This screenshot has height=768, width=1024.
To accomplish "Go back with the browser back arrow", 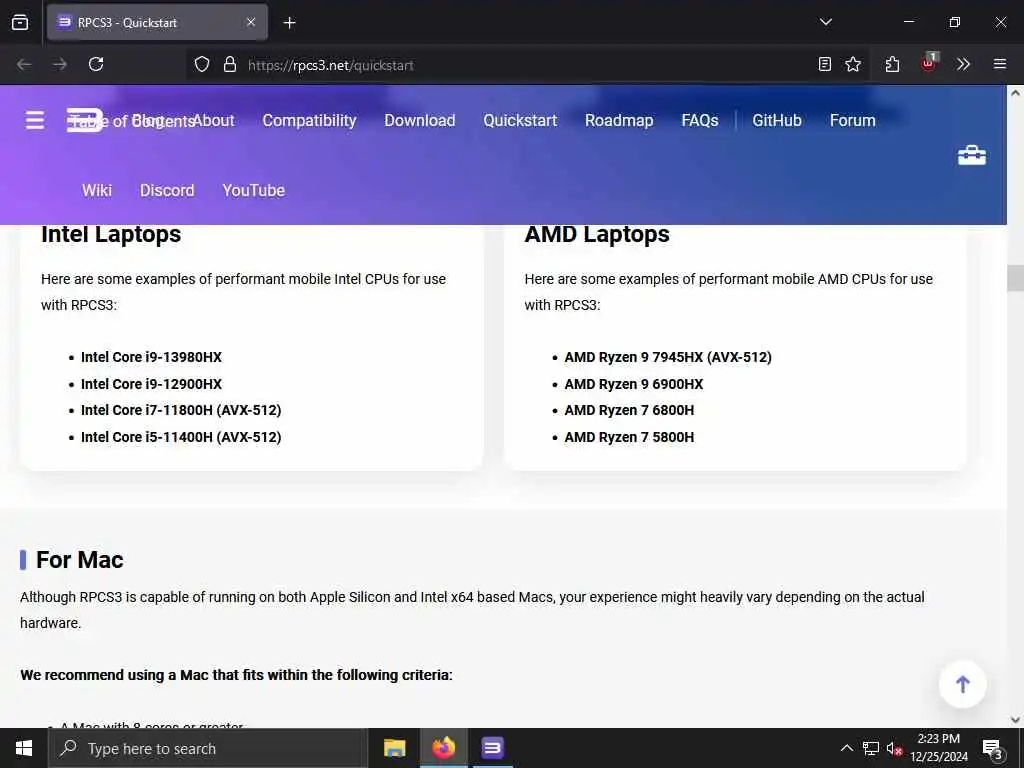I will 24,64.
